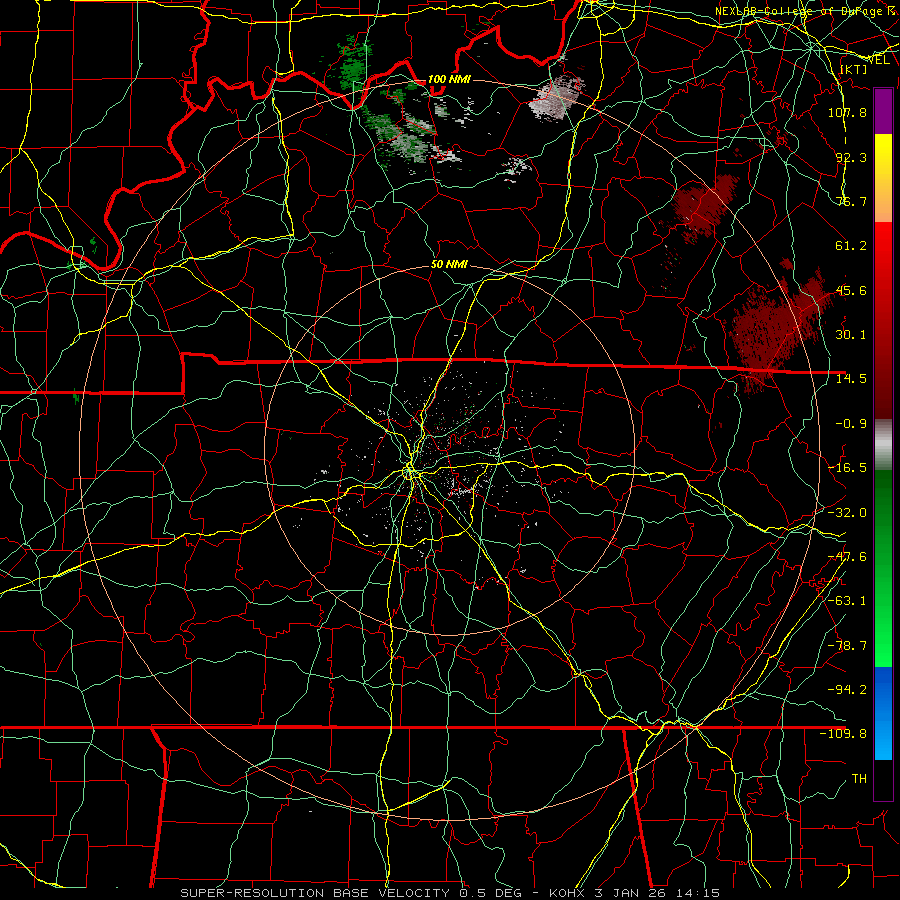The width and height of the screenshot is (900, 900).
Task: Click the -32.0 scale value
Action: point(847,513)
